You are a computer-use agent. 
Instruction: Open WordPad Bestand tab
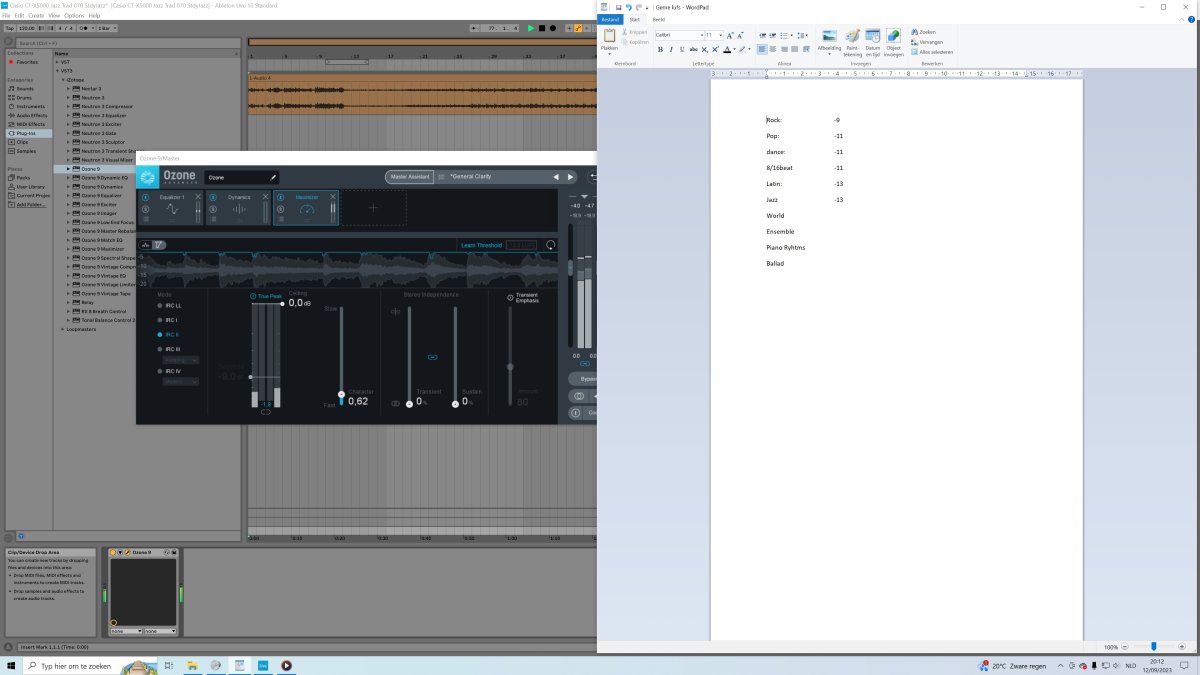pos(610,19)
